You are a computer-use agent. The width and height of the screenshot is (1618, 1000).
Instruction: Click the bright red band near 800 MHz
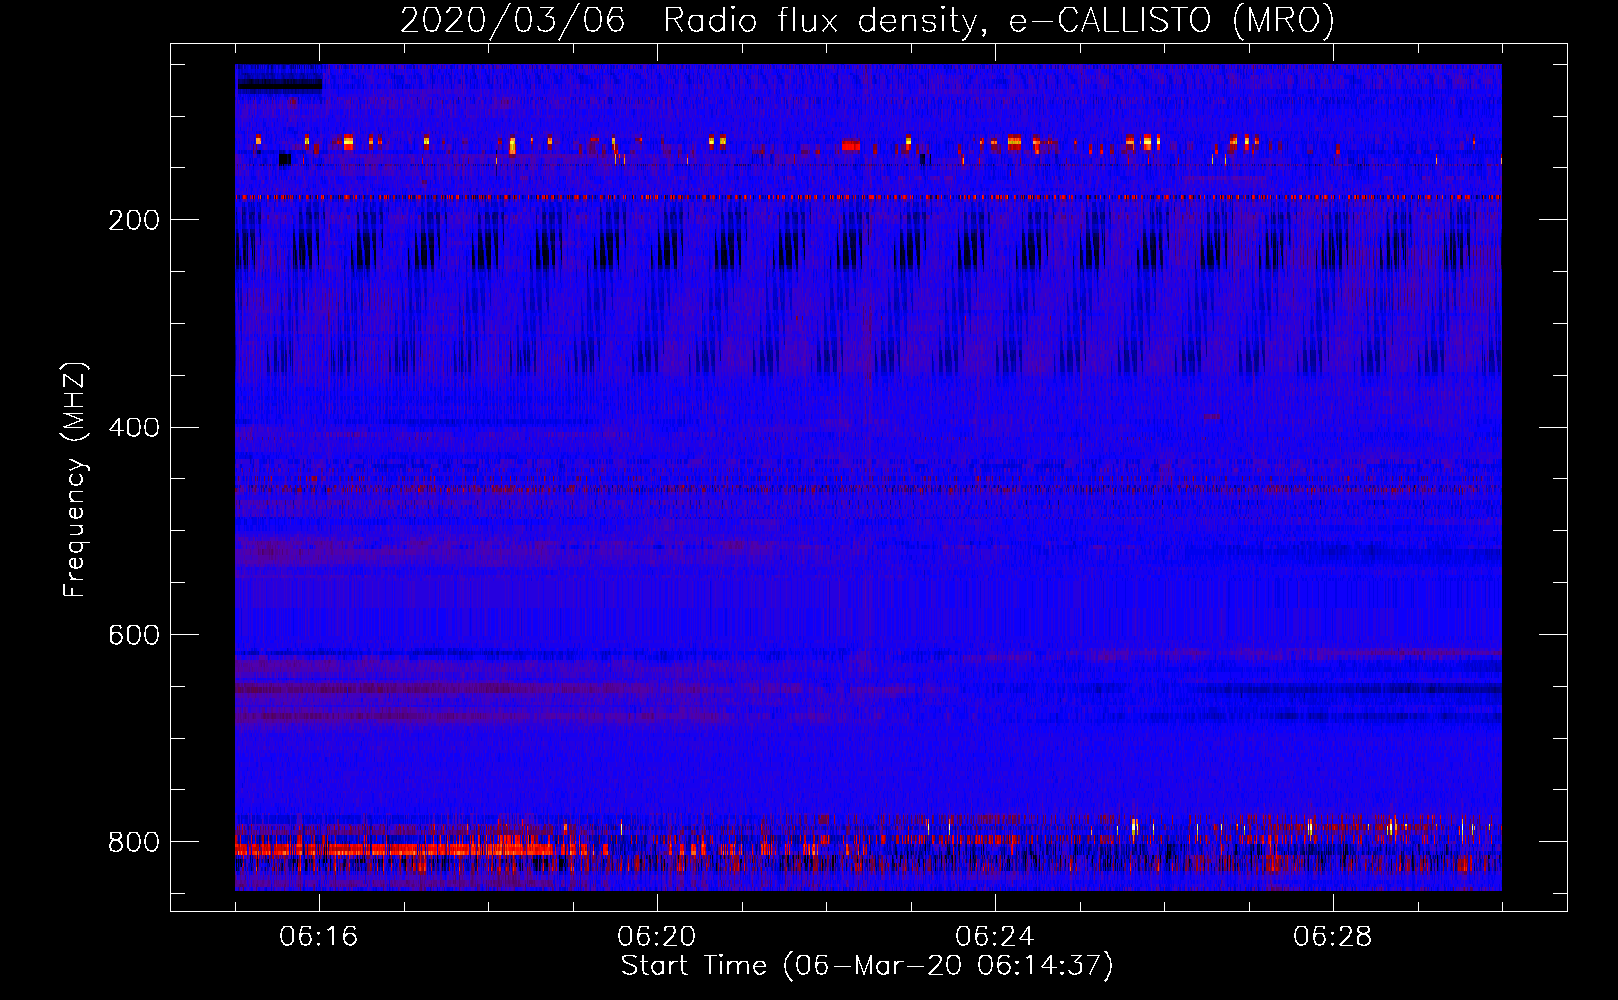tap(395, 849)
